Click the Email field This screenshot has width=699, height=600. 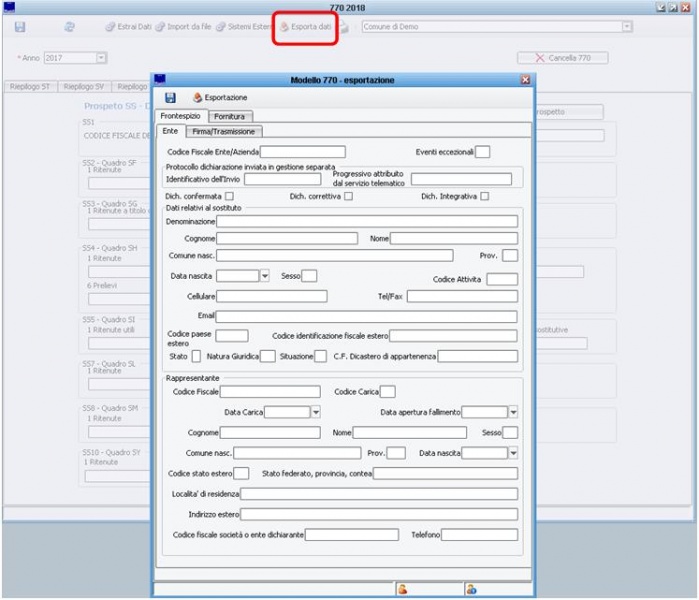tap(366, 316)
